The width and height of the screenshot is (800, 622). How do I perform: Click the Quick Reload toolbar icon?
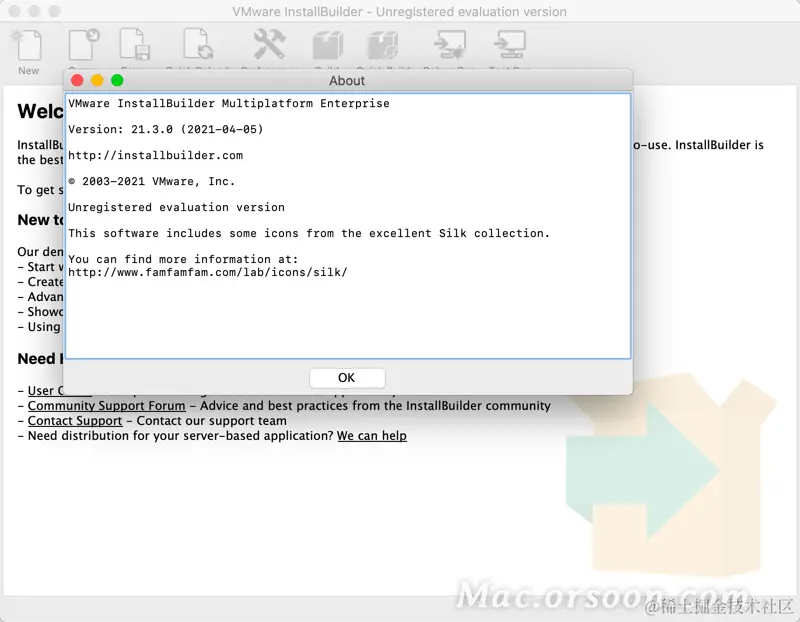point(198,45)
